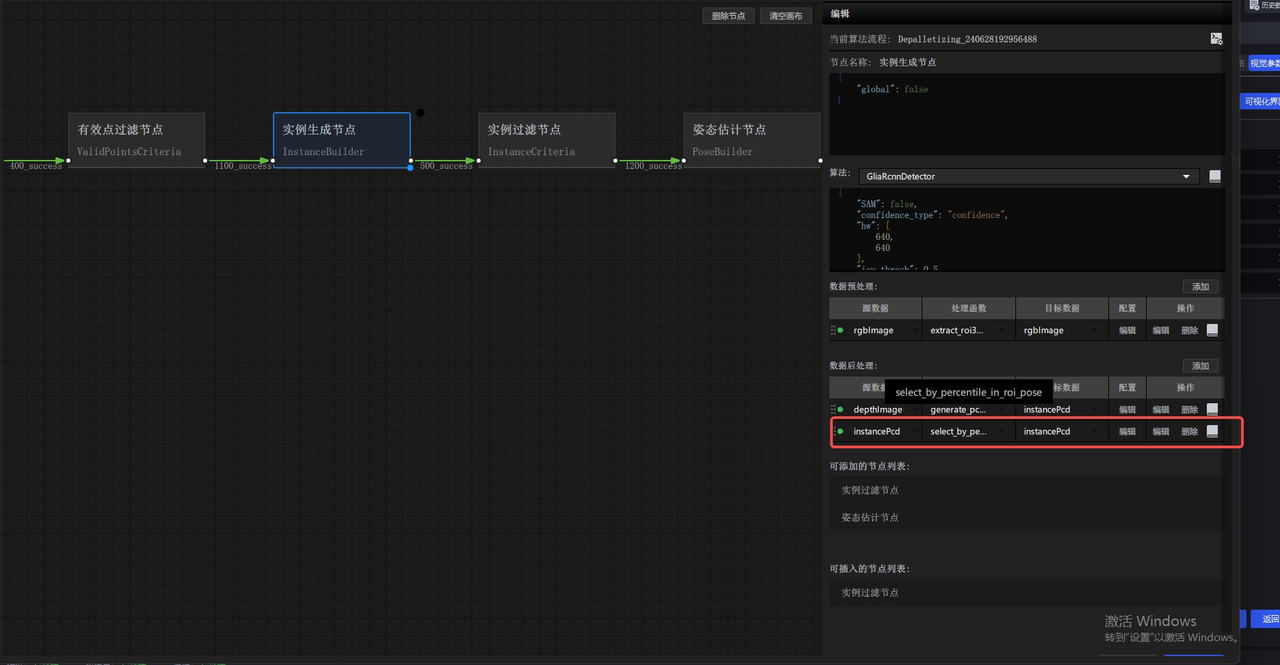The width and height of the screenshot is (1280, 665).
Task: Switch to the 视觉参数 tab
Action: pos(1264,63)
